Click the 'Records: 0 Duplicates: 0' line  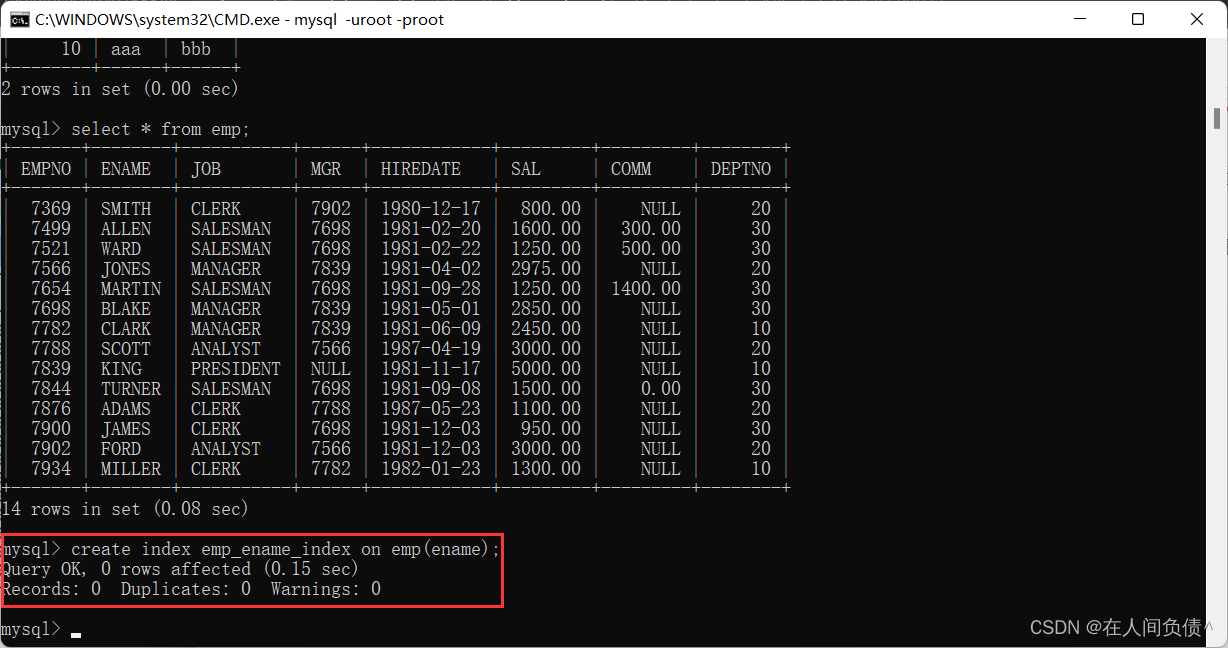[x=190, y=589]
